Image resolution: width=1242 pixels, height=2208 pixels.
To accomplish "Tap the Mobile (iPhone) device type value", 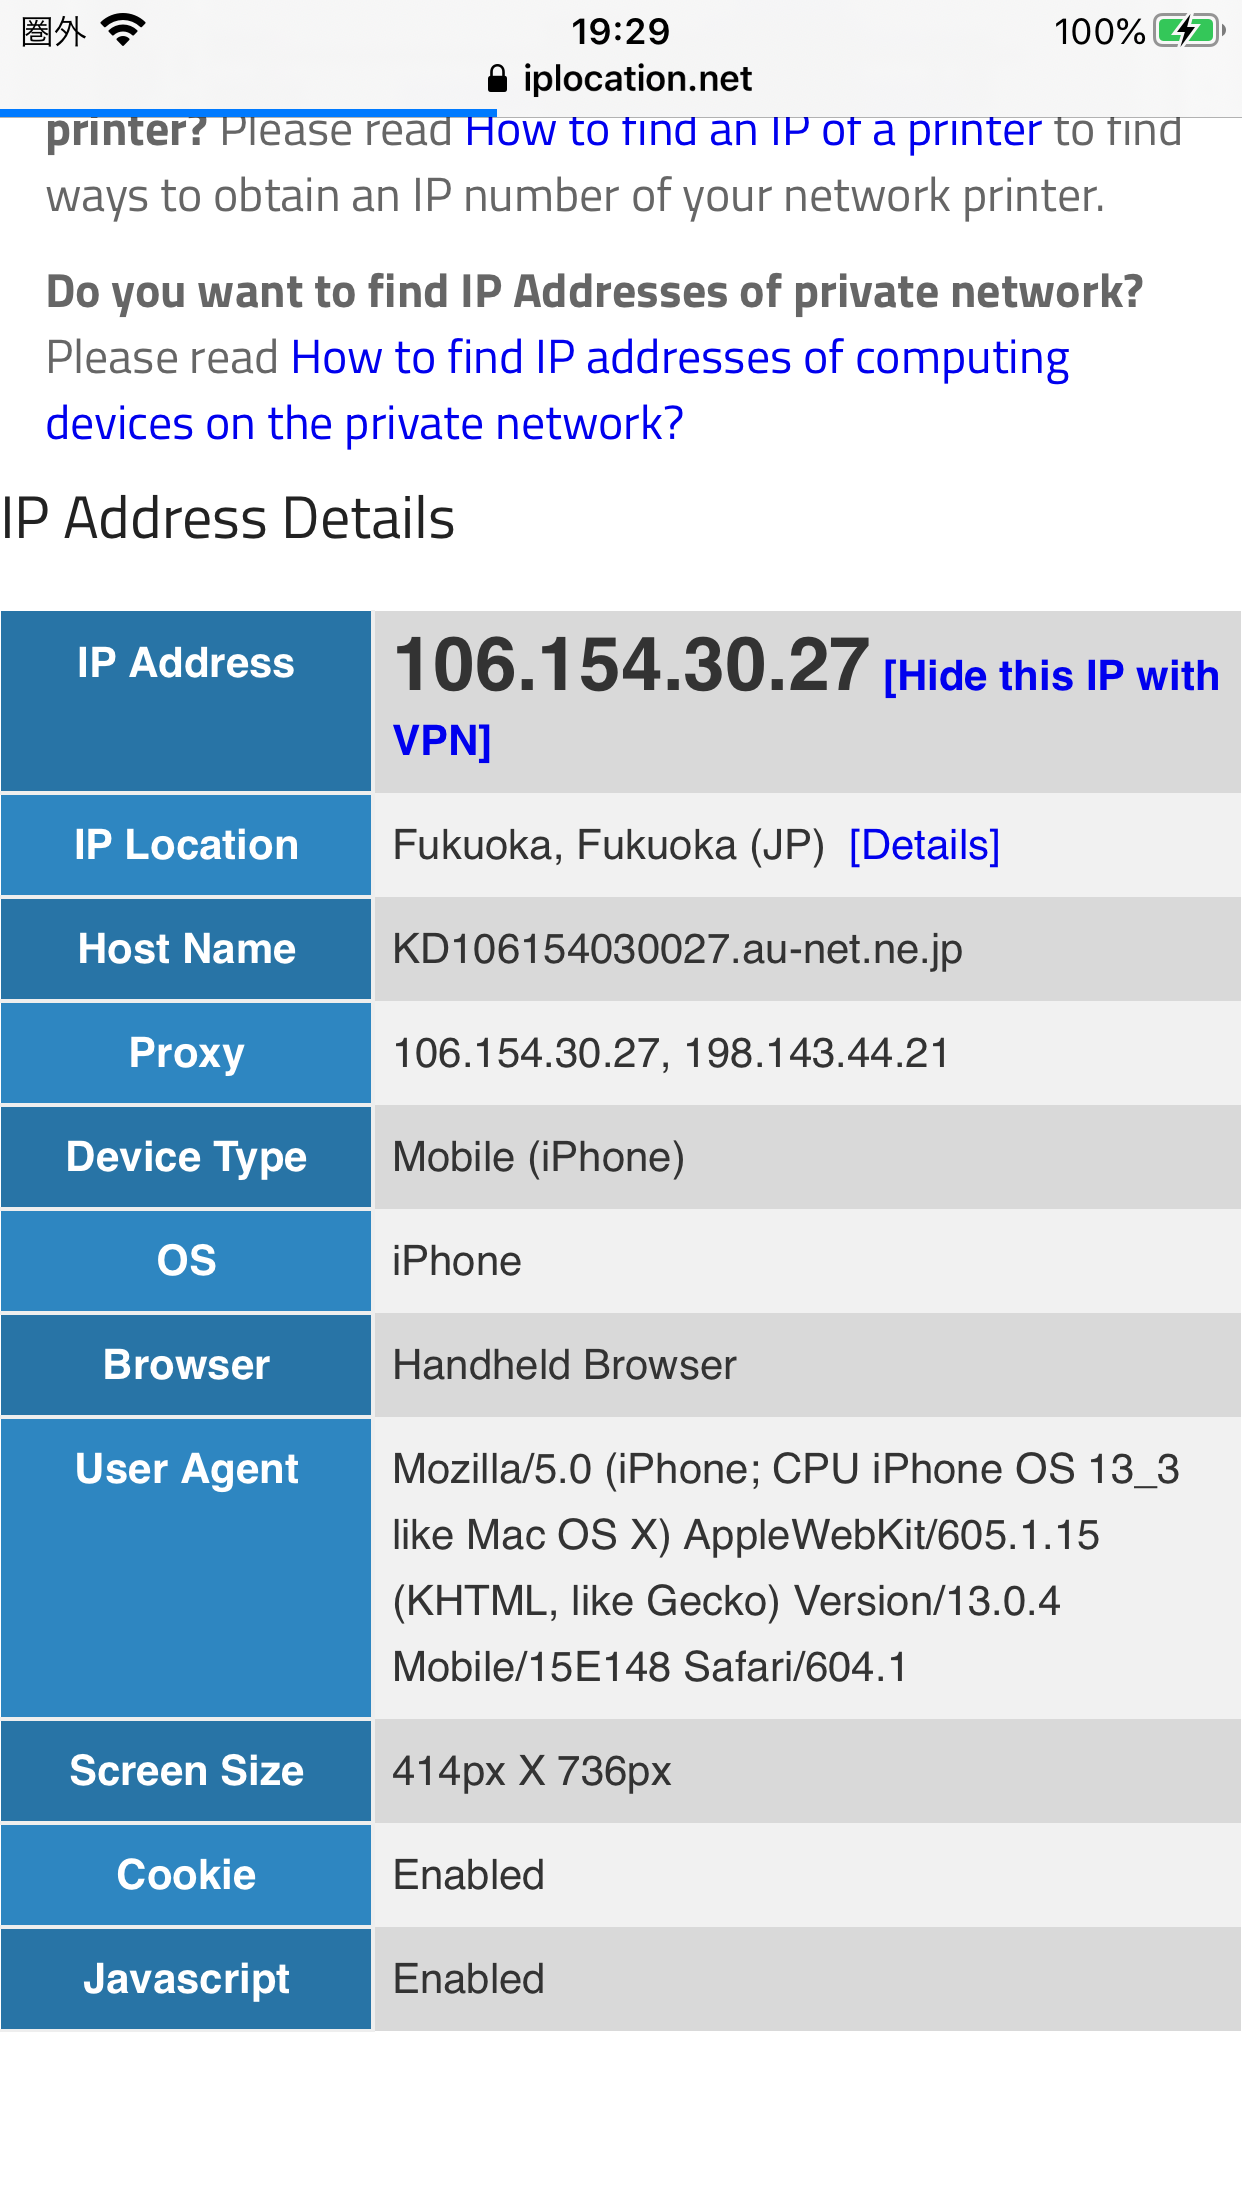I will point(538,1158).
